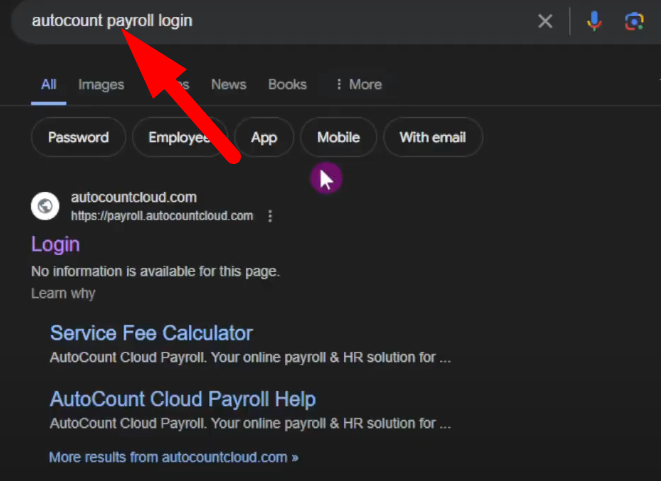The width and height of the screenshot is (661, 481).
Task: Clear the search query with the X icon
Action: (x=545, y=21)
